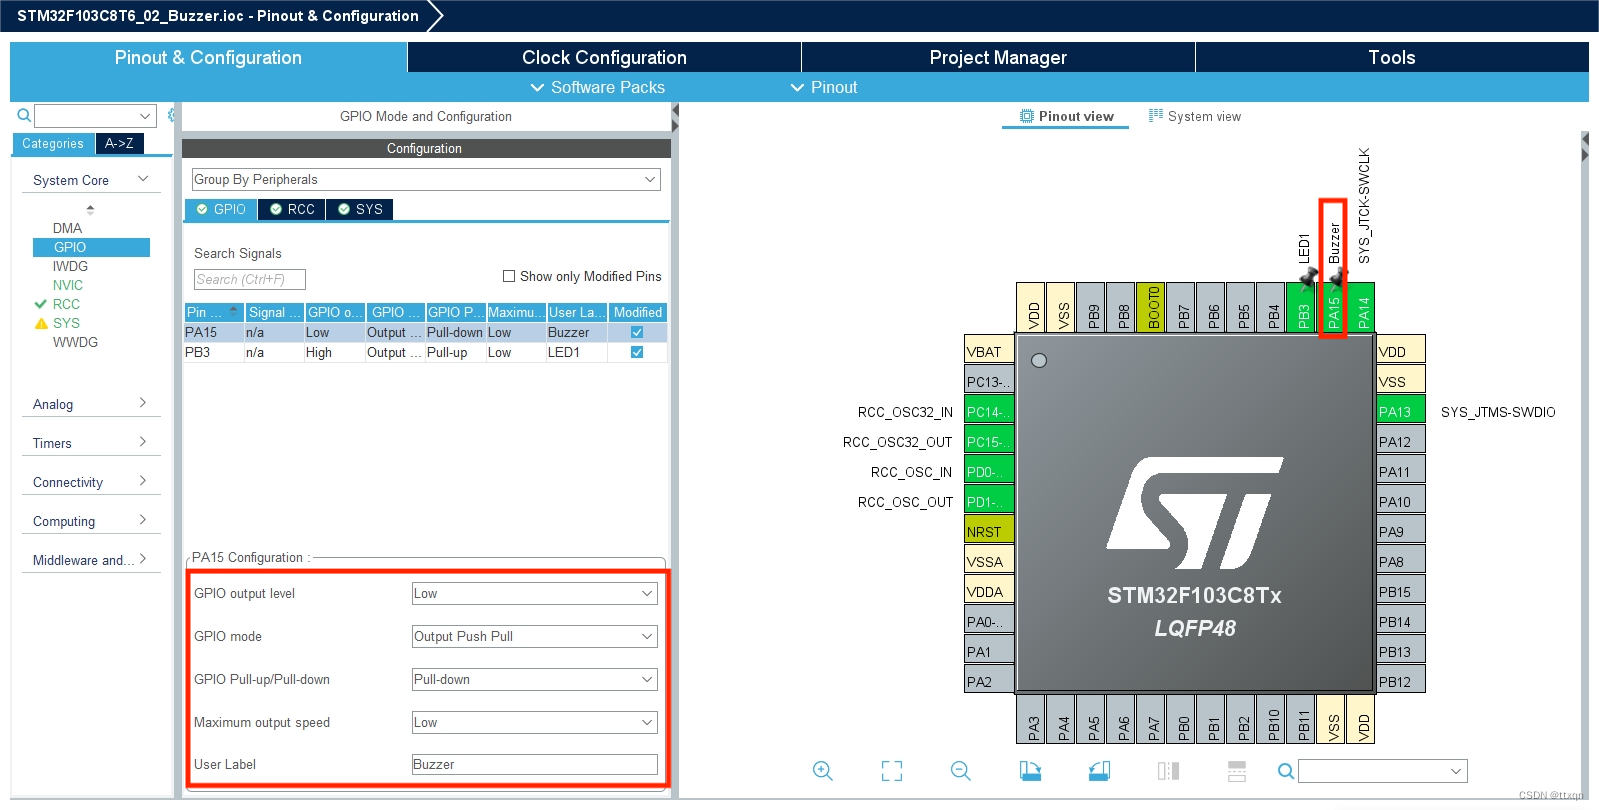Switch to System view tab
The width and height of the screenshot is (1599, 810).
tap(1195, 116)
